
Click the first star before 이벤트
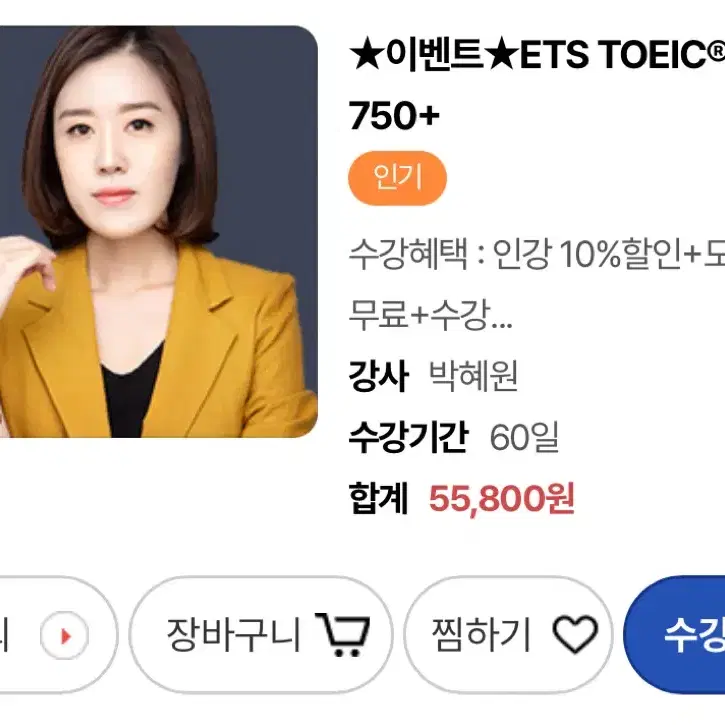click(x=366, y=55)
